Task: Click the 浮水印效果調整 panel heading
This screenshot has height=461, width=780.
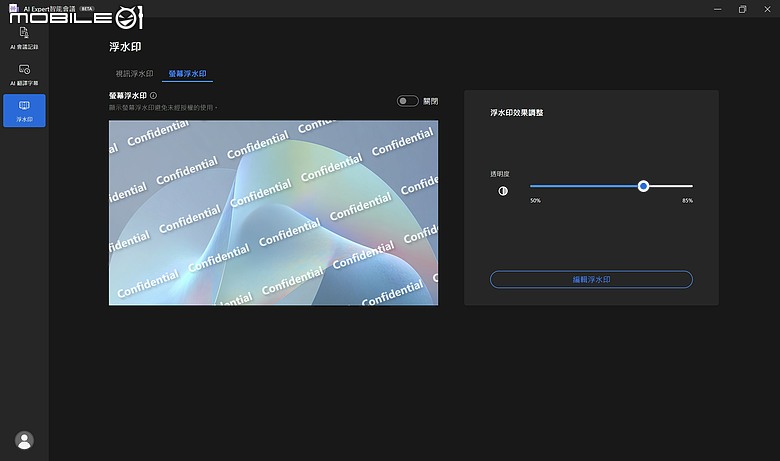Action: click(x=516, y=113)
